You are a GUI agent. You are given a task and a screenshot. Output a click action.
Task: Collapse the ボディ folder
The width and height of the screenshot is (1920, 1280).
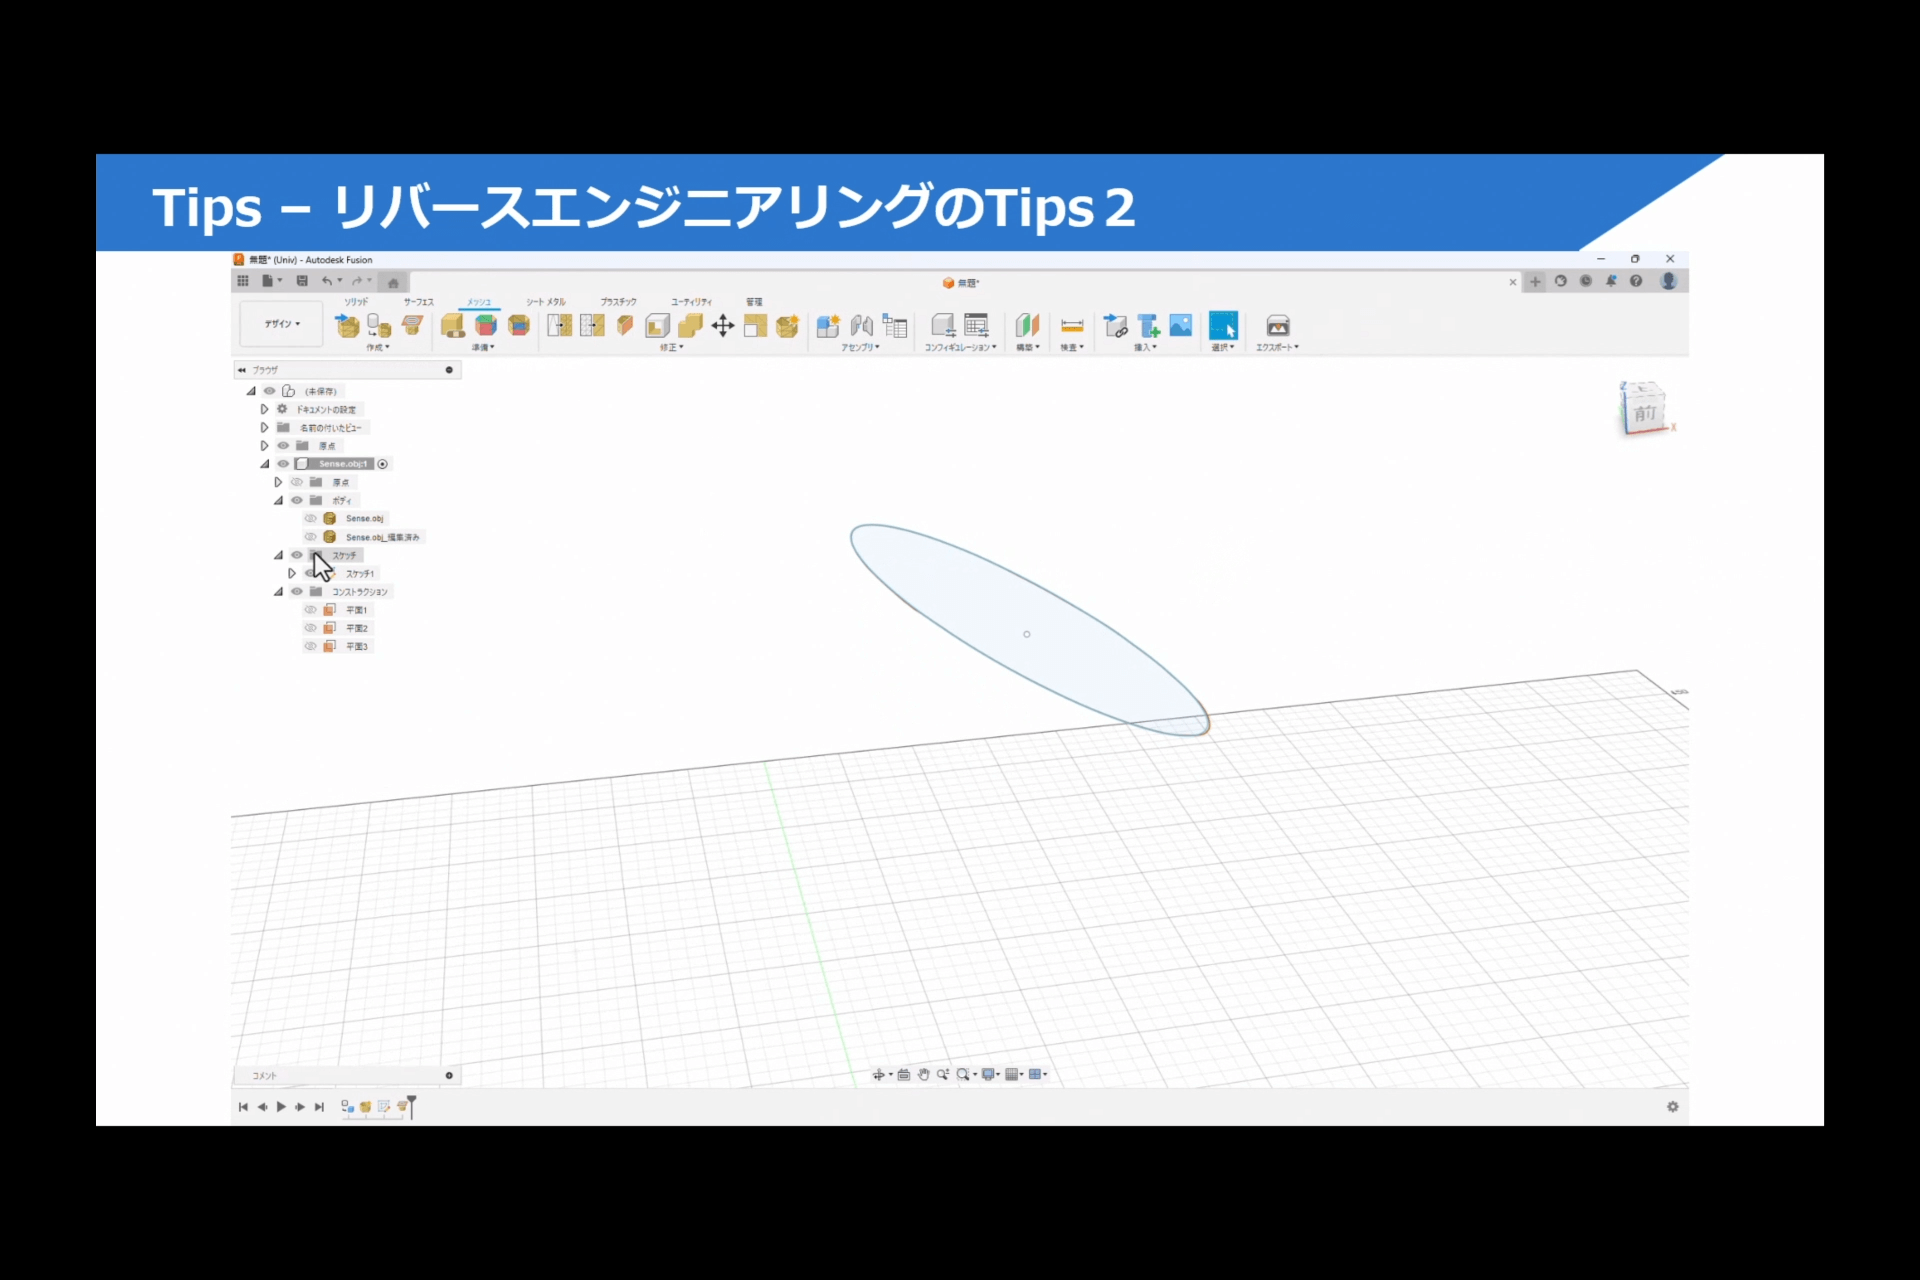tap(279, 500)
